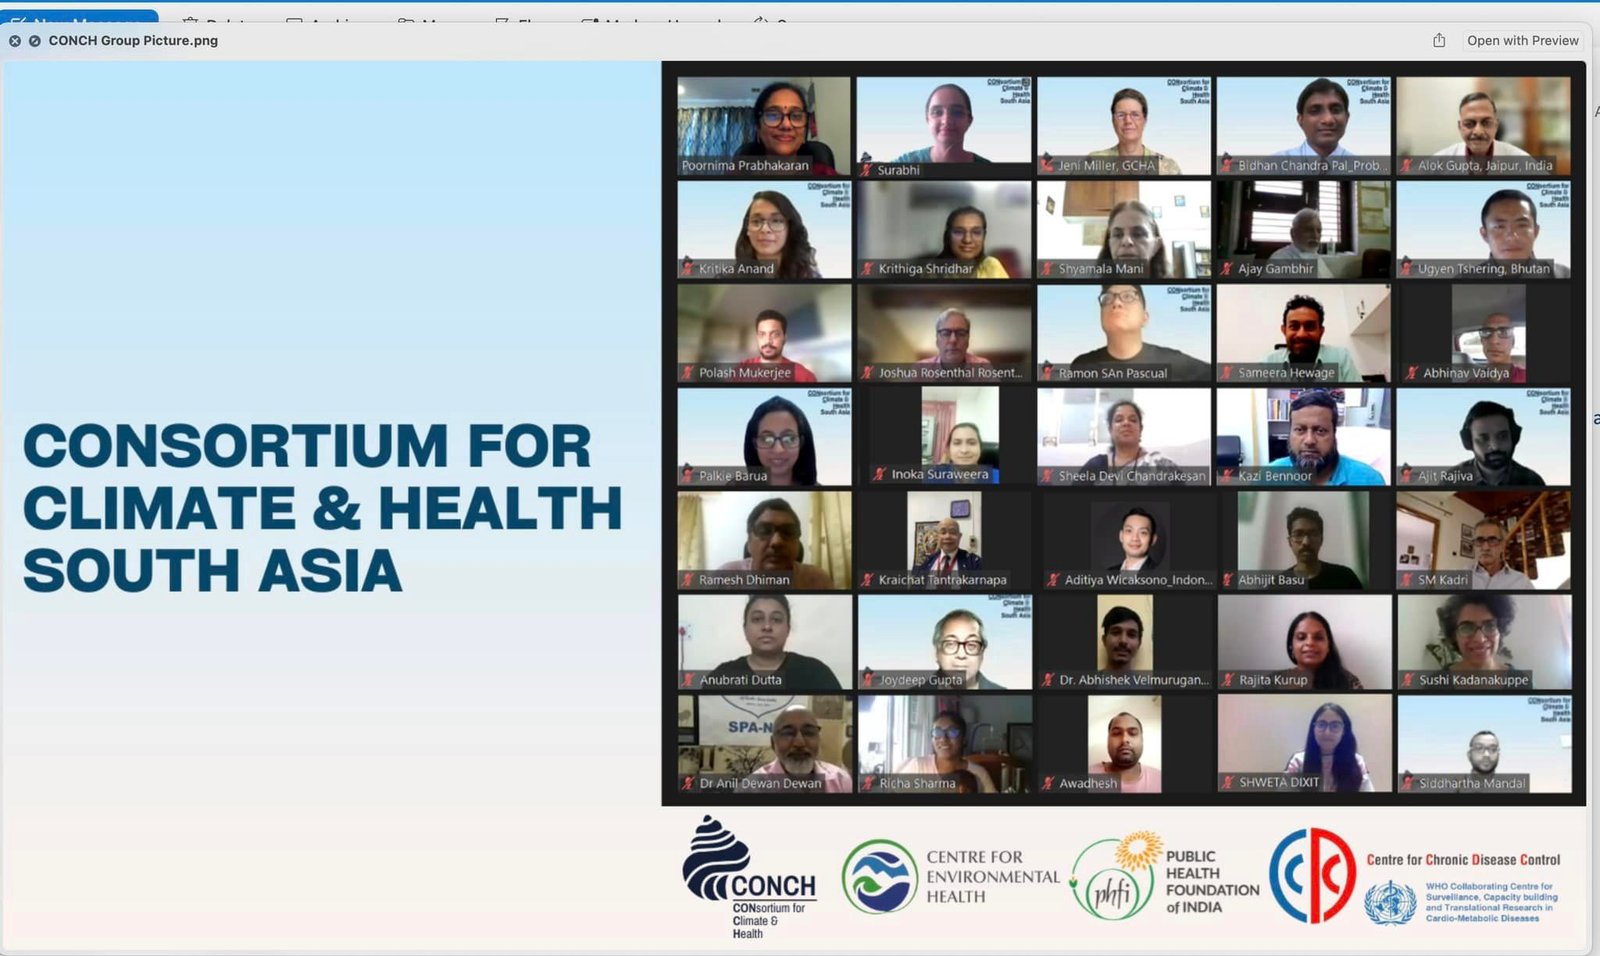The image size is (1600, 956).
Task: Click the full-screen expand icon beside close
Action: tap(35, 41)
